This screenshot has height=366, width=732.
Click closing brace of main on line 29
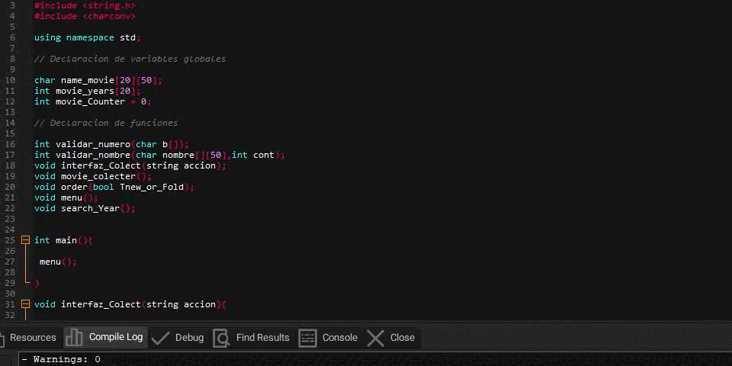pos(37,283)
